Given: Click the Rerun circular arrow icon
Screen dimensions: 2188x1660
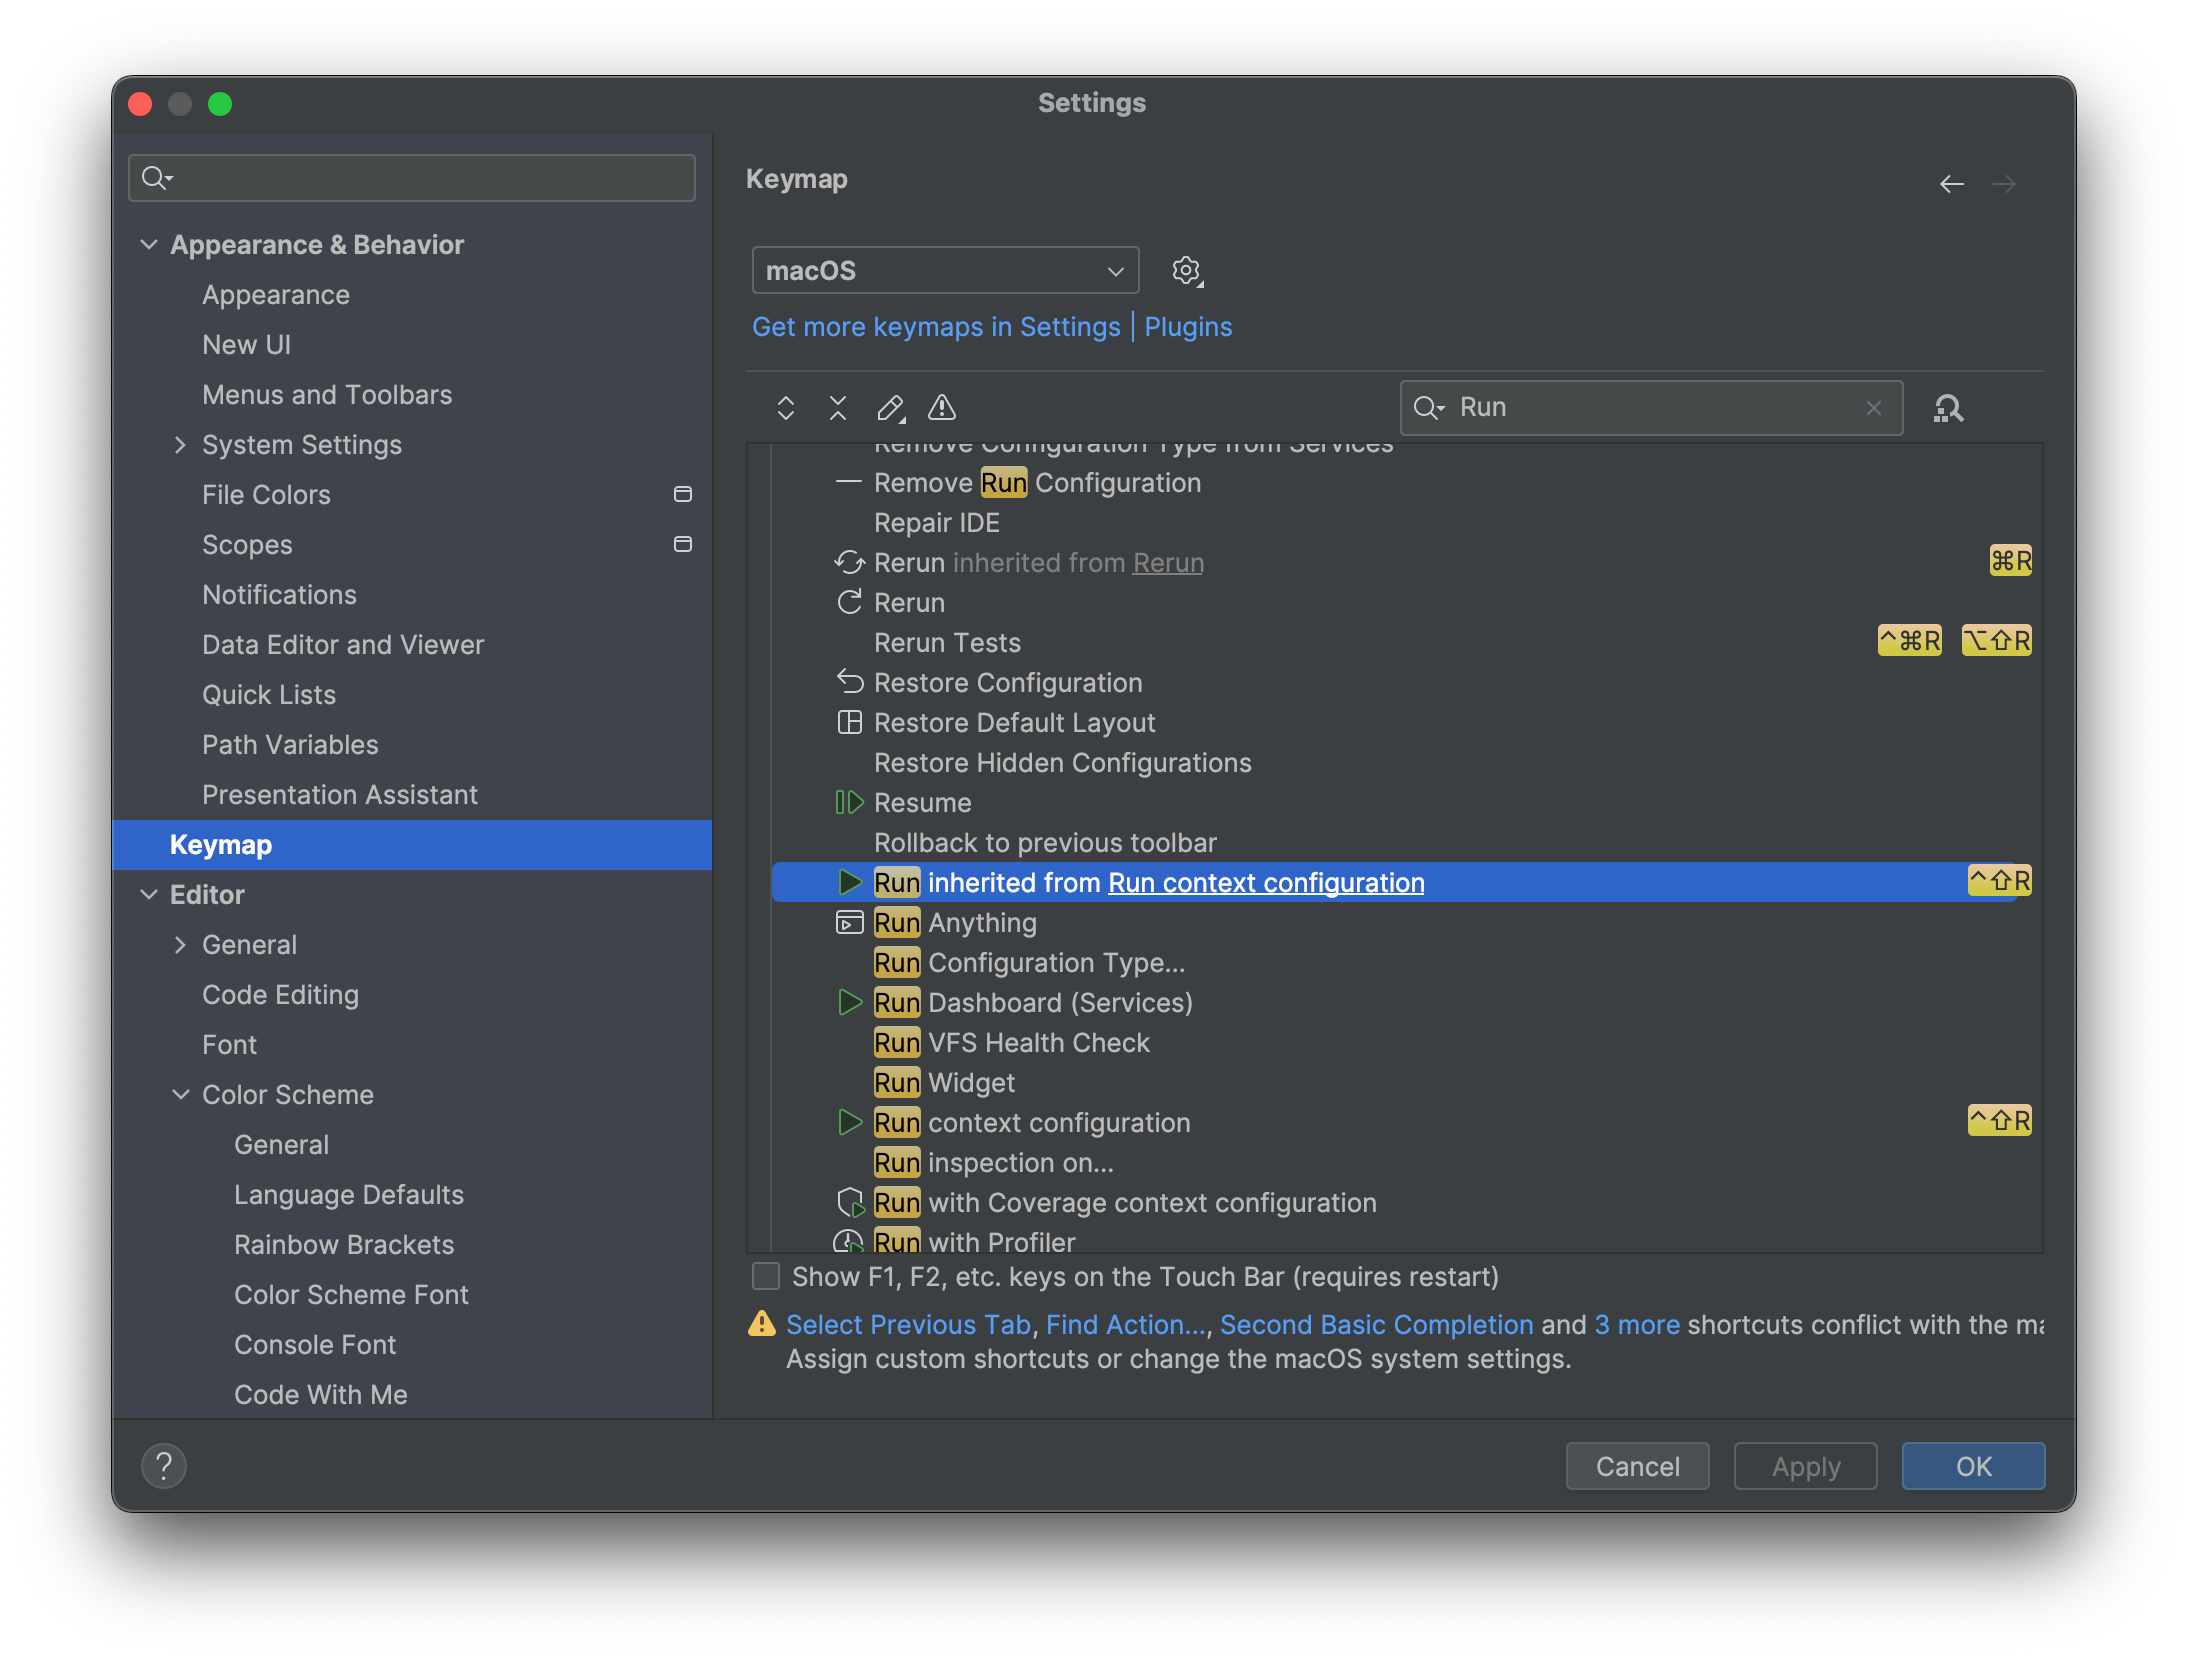Looking at the screenshot, I should (849, 602).
